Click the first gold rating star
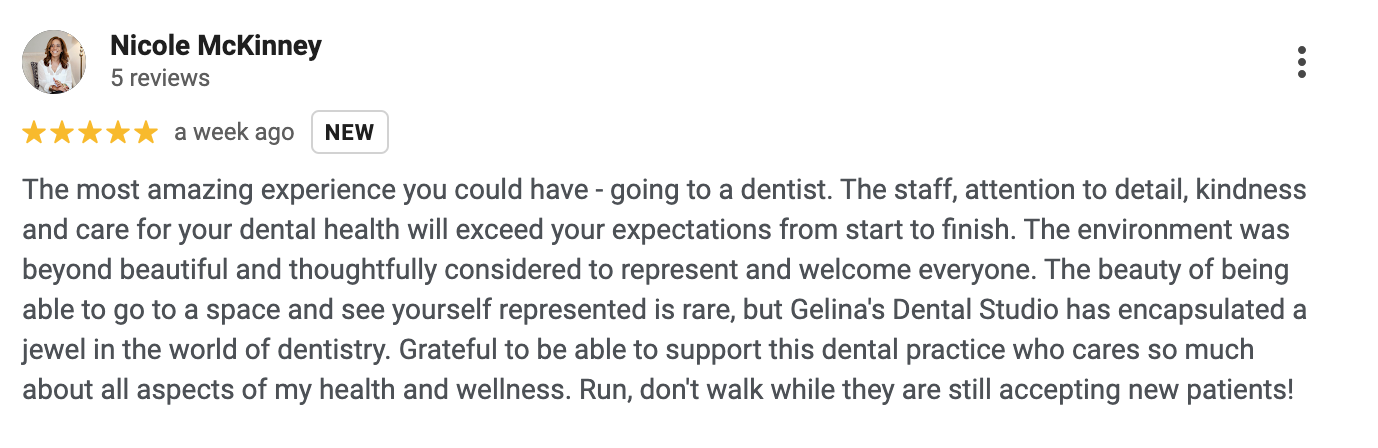Viewport: 1378px width, 448px height. point(35,132)
